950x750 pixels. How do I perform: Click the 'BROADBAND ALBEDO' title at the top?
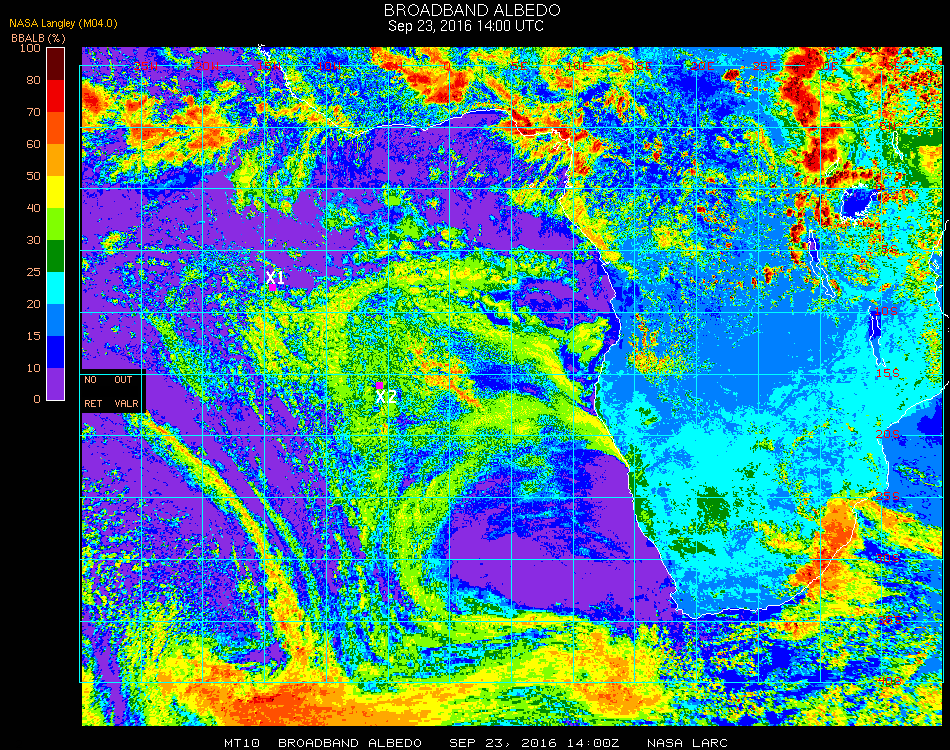472,10
